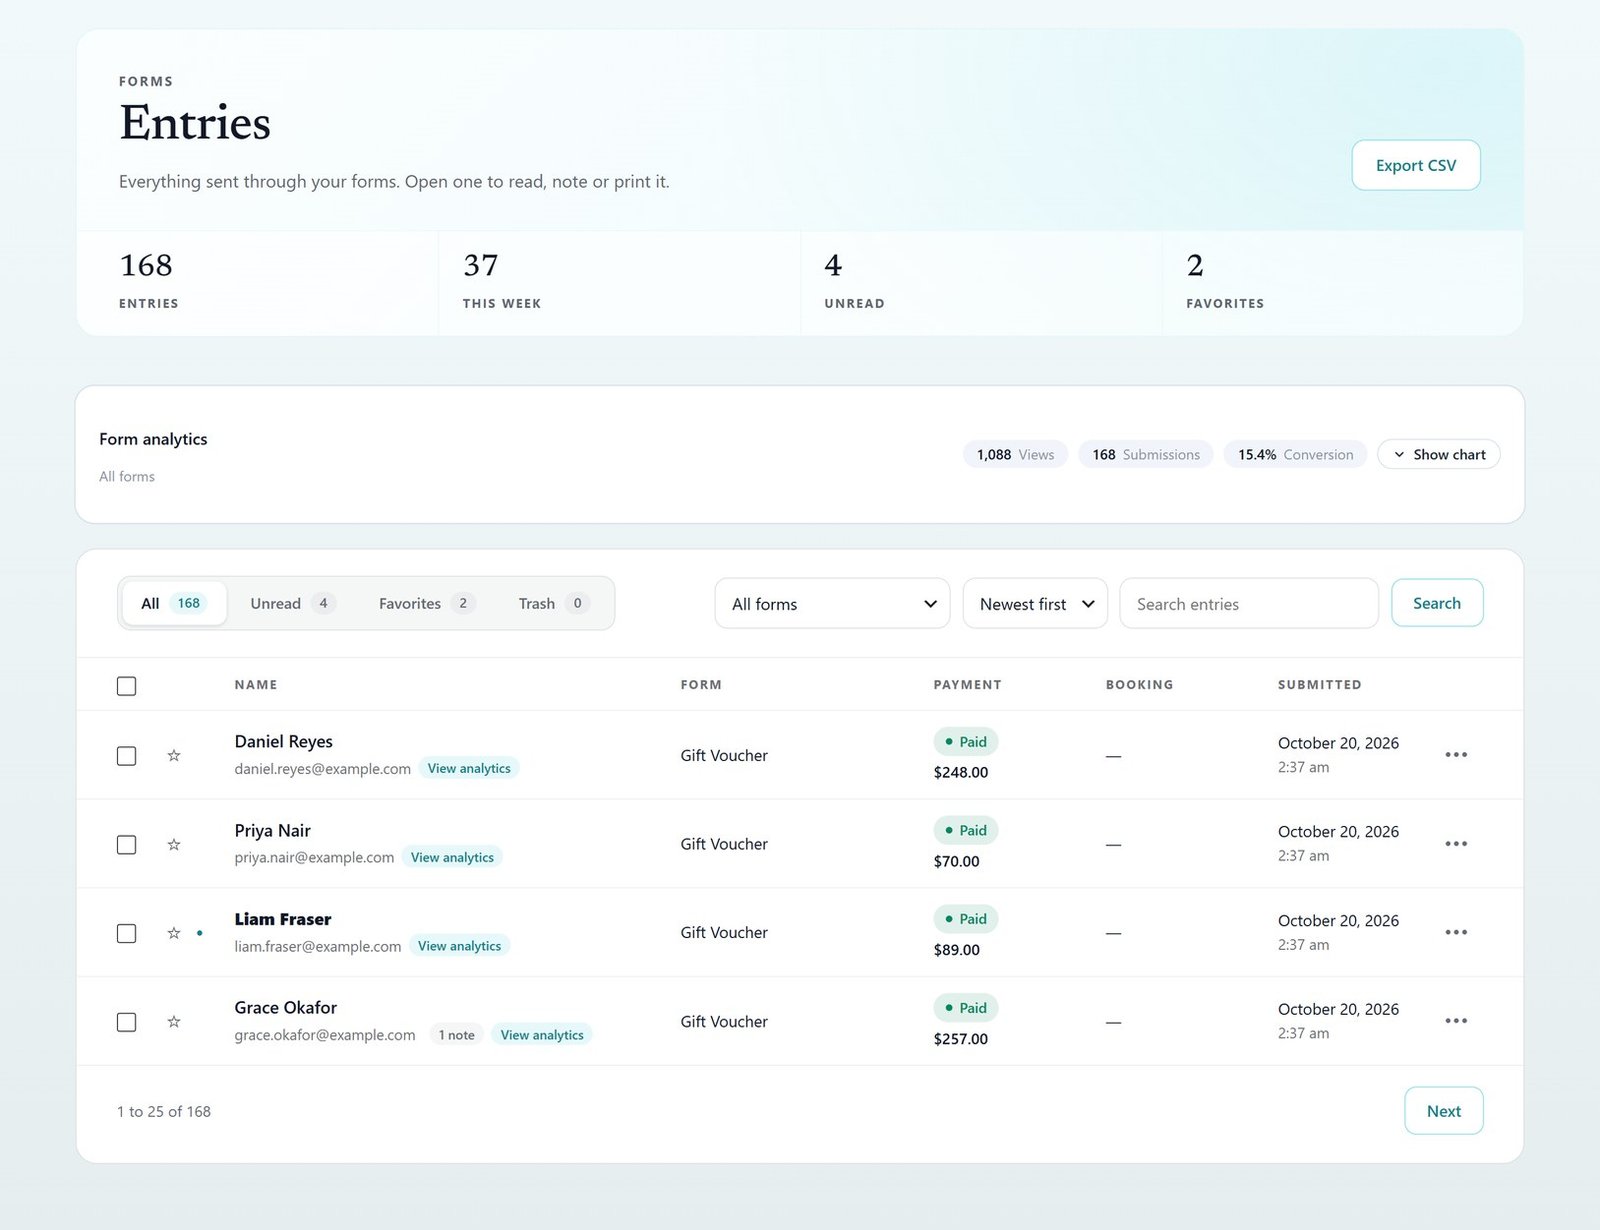Click the 37 This Week stat
Screen dimensions: 1600x1230
[619, 282]
